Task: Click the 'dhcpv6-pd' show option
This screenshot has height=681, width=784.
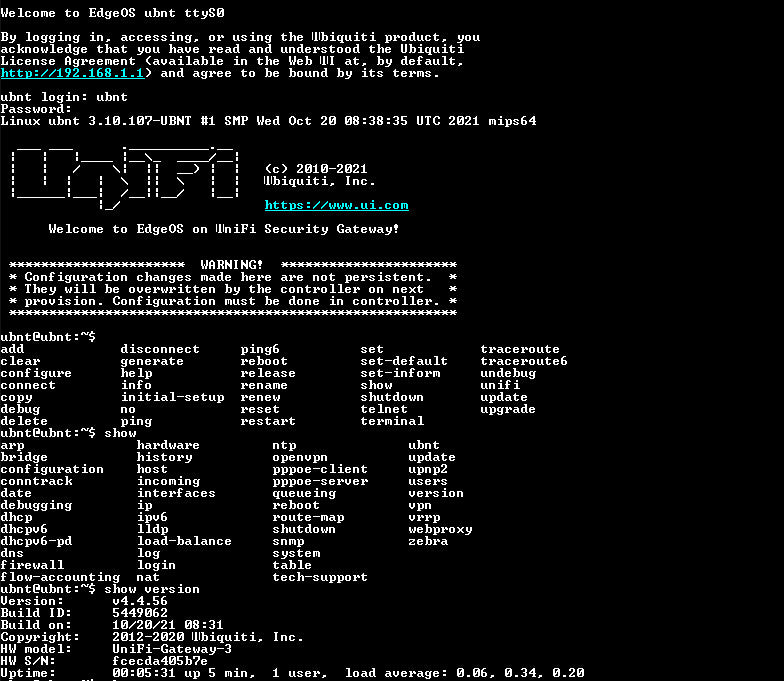Action: [36, 542]
